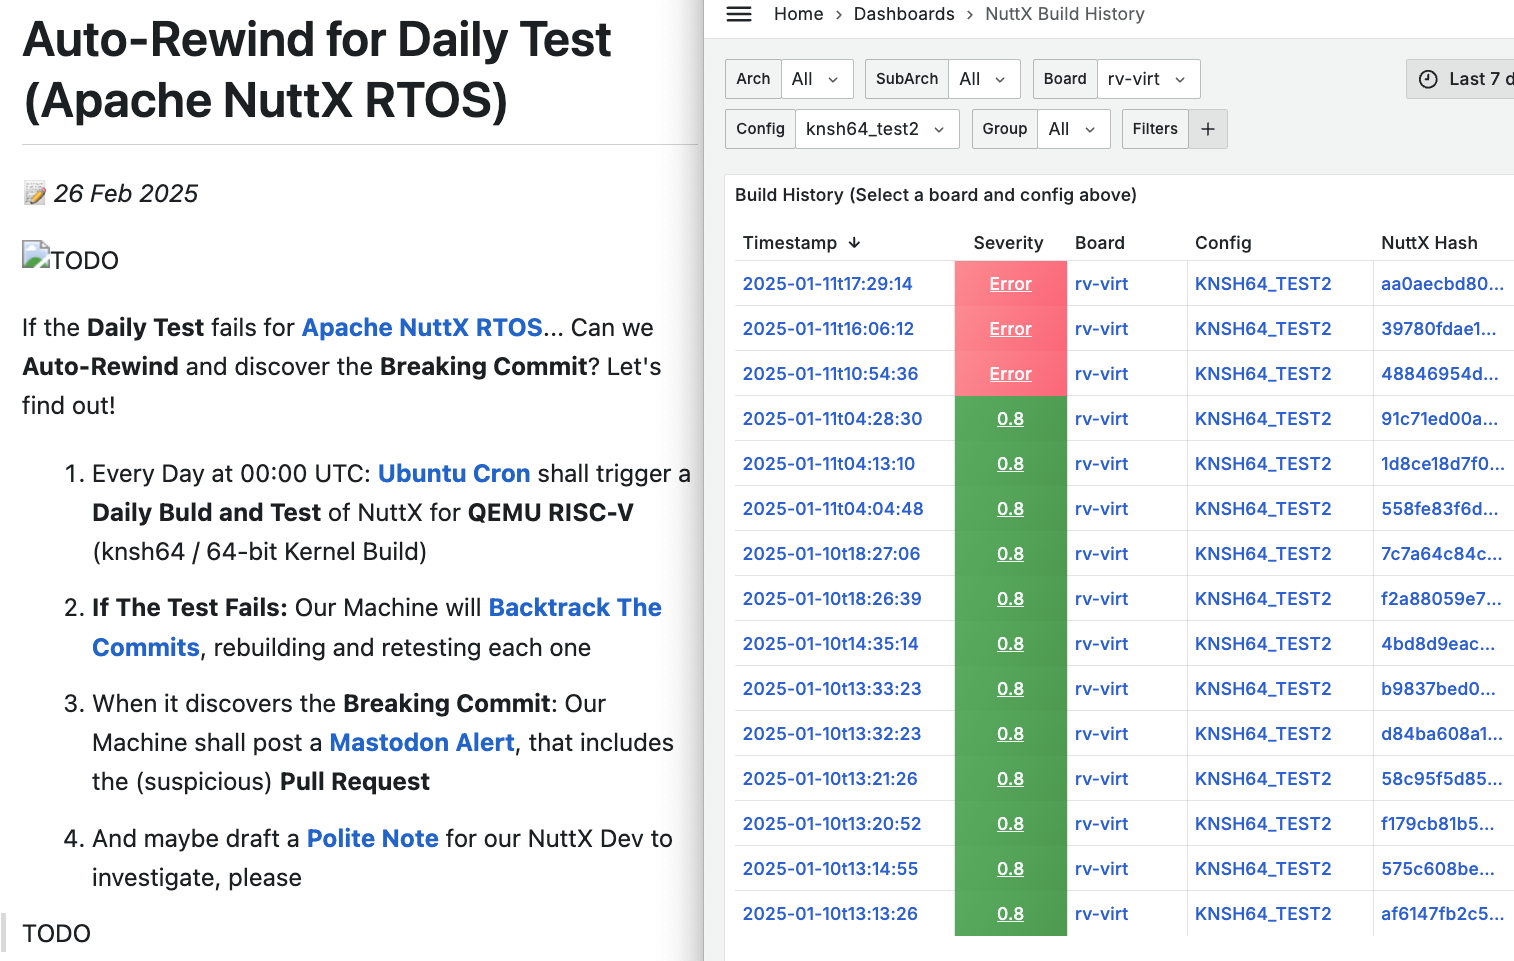Click Error severity for 10:54:36 build
Image resolution: width=1514 pixels, height=961 pixels.
[1010, 374]
